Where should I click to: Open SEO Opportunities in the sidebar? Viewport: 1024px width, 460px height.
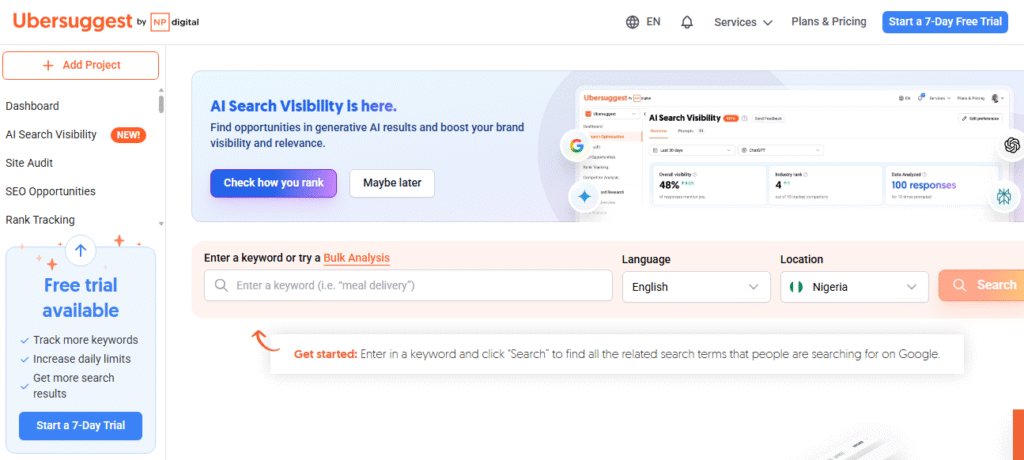tap(50, 191)
